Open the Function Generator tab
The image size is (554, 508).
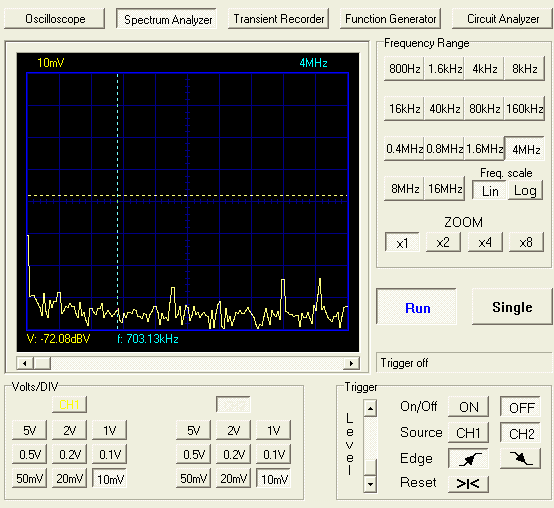tap(390, 19)
